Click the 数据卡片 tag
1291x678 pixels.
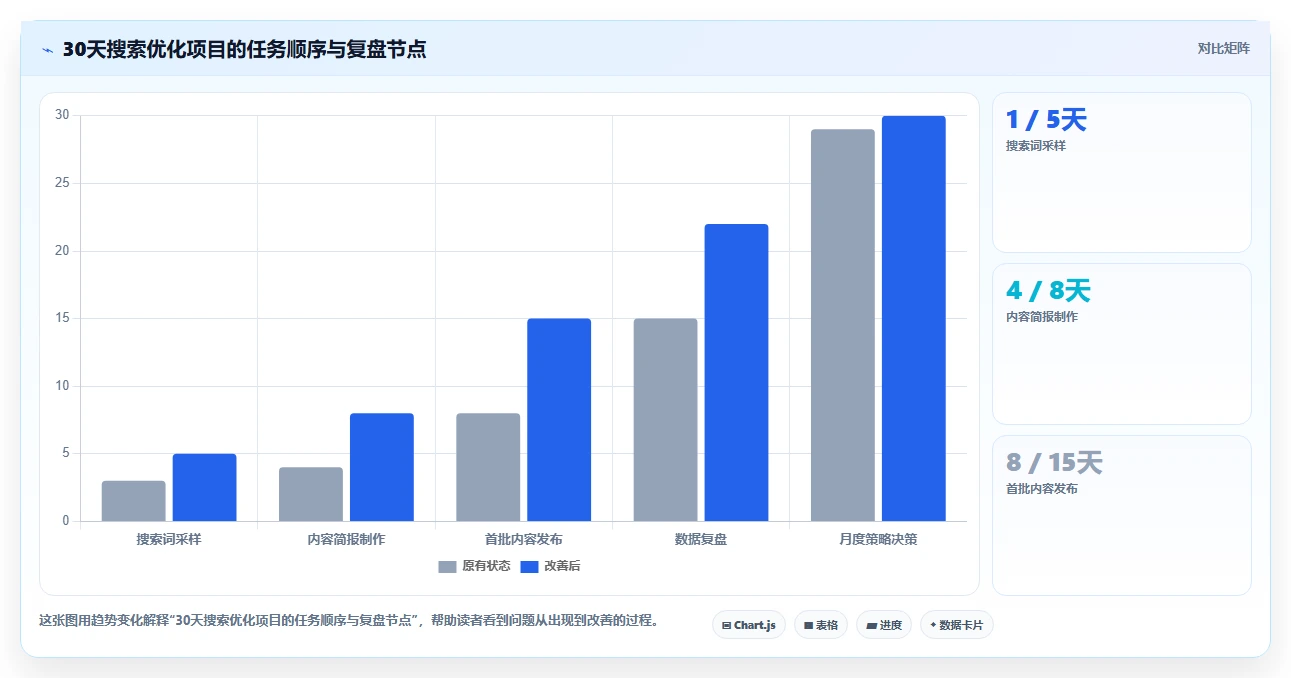[x=956, y=625]
